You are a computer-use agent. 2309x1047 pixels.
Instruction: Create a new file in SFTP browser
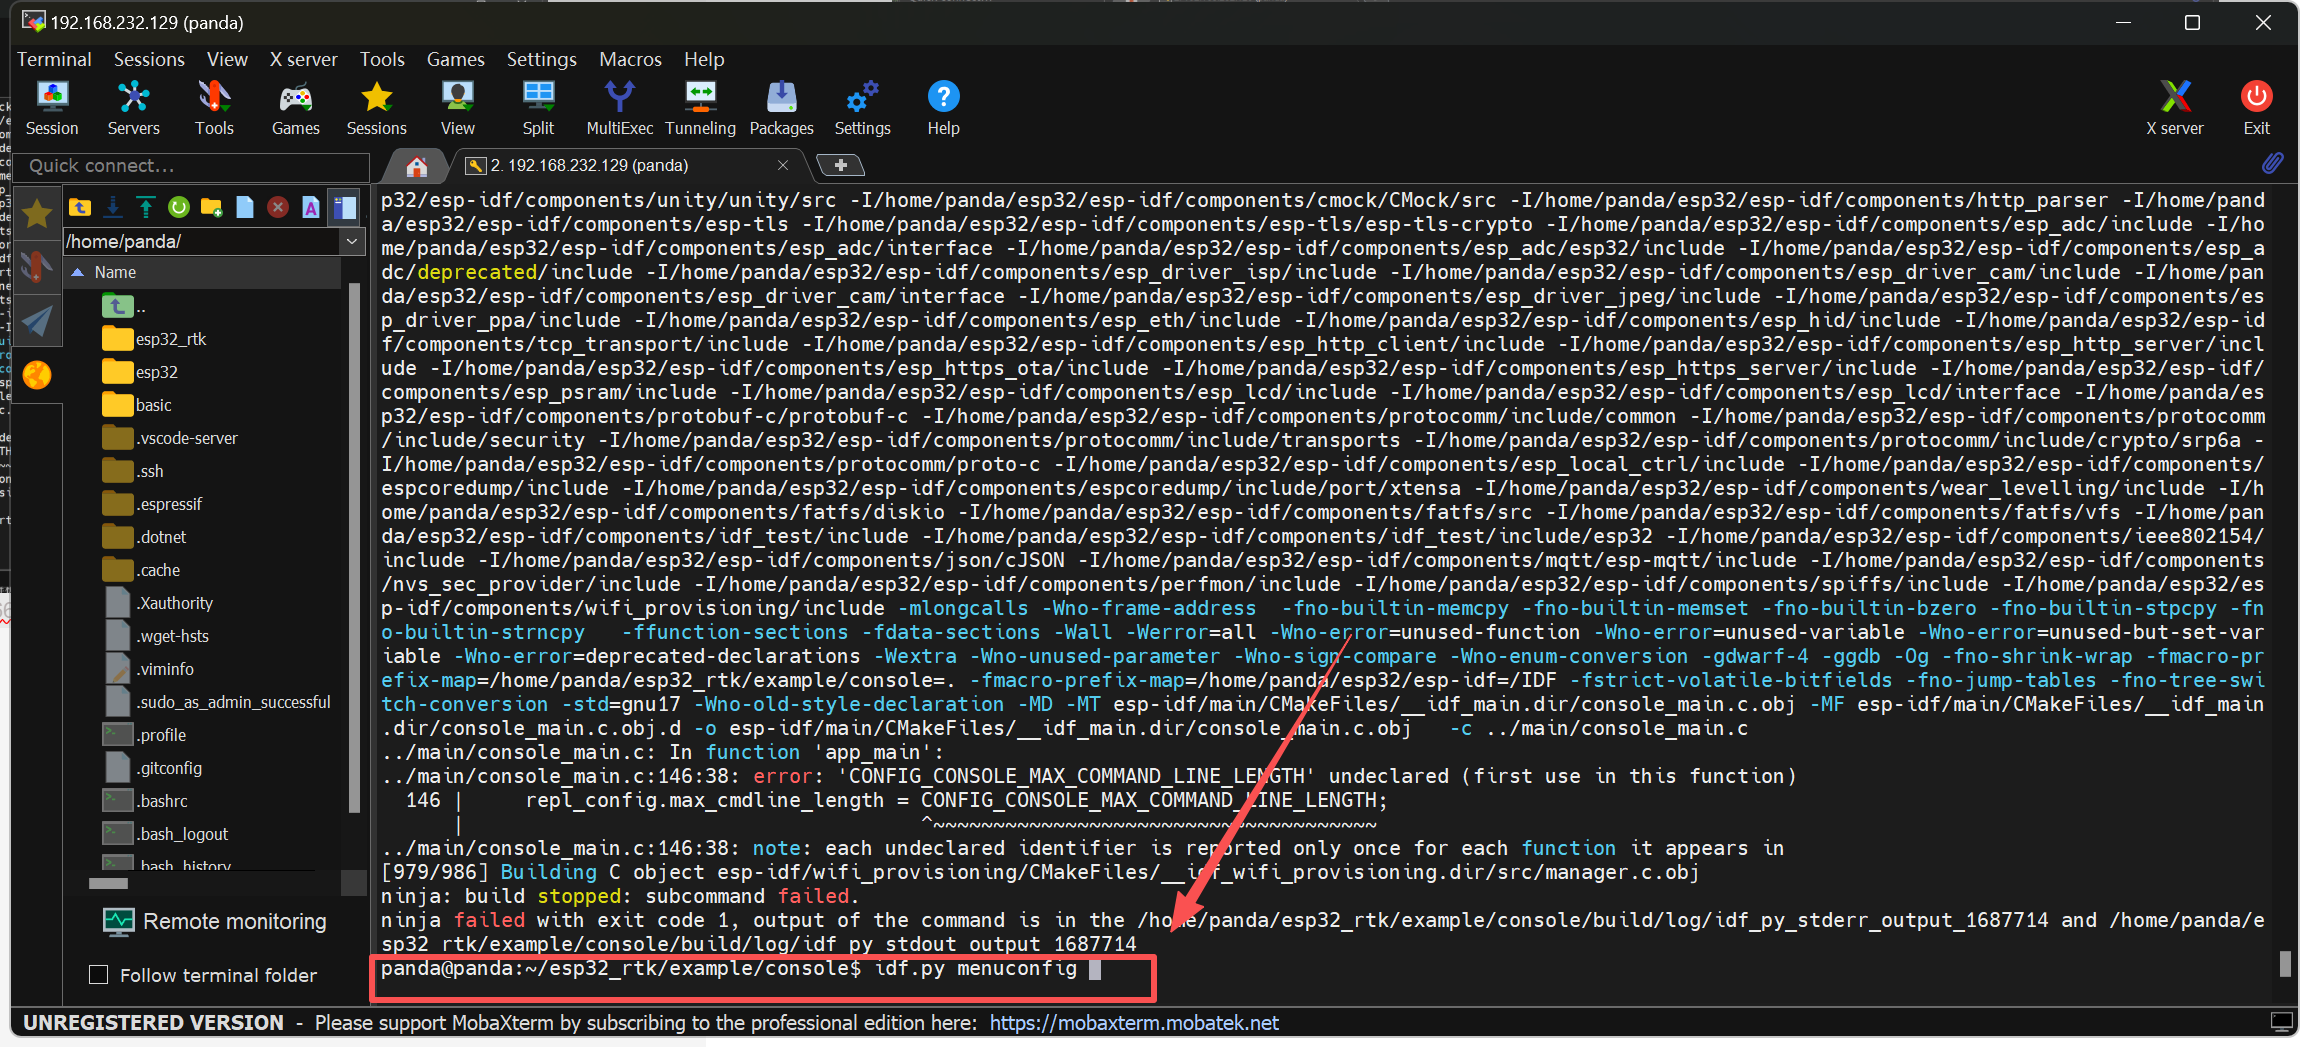[x=245, y=207]
